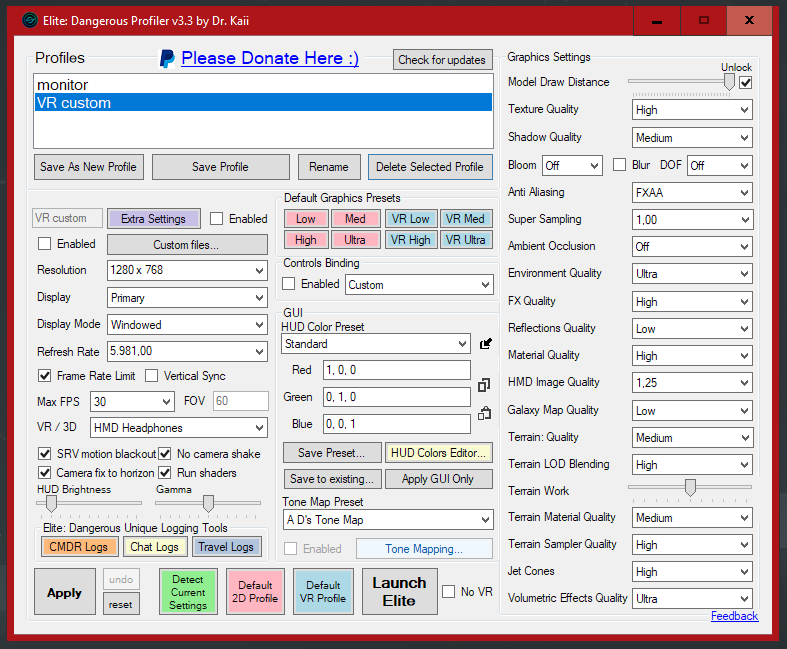Click Delete Selected Profile button
This screenshot has width=787, height=649.
430,167
